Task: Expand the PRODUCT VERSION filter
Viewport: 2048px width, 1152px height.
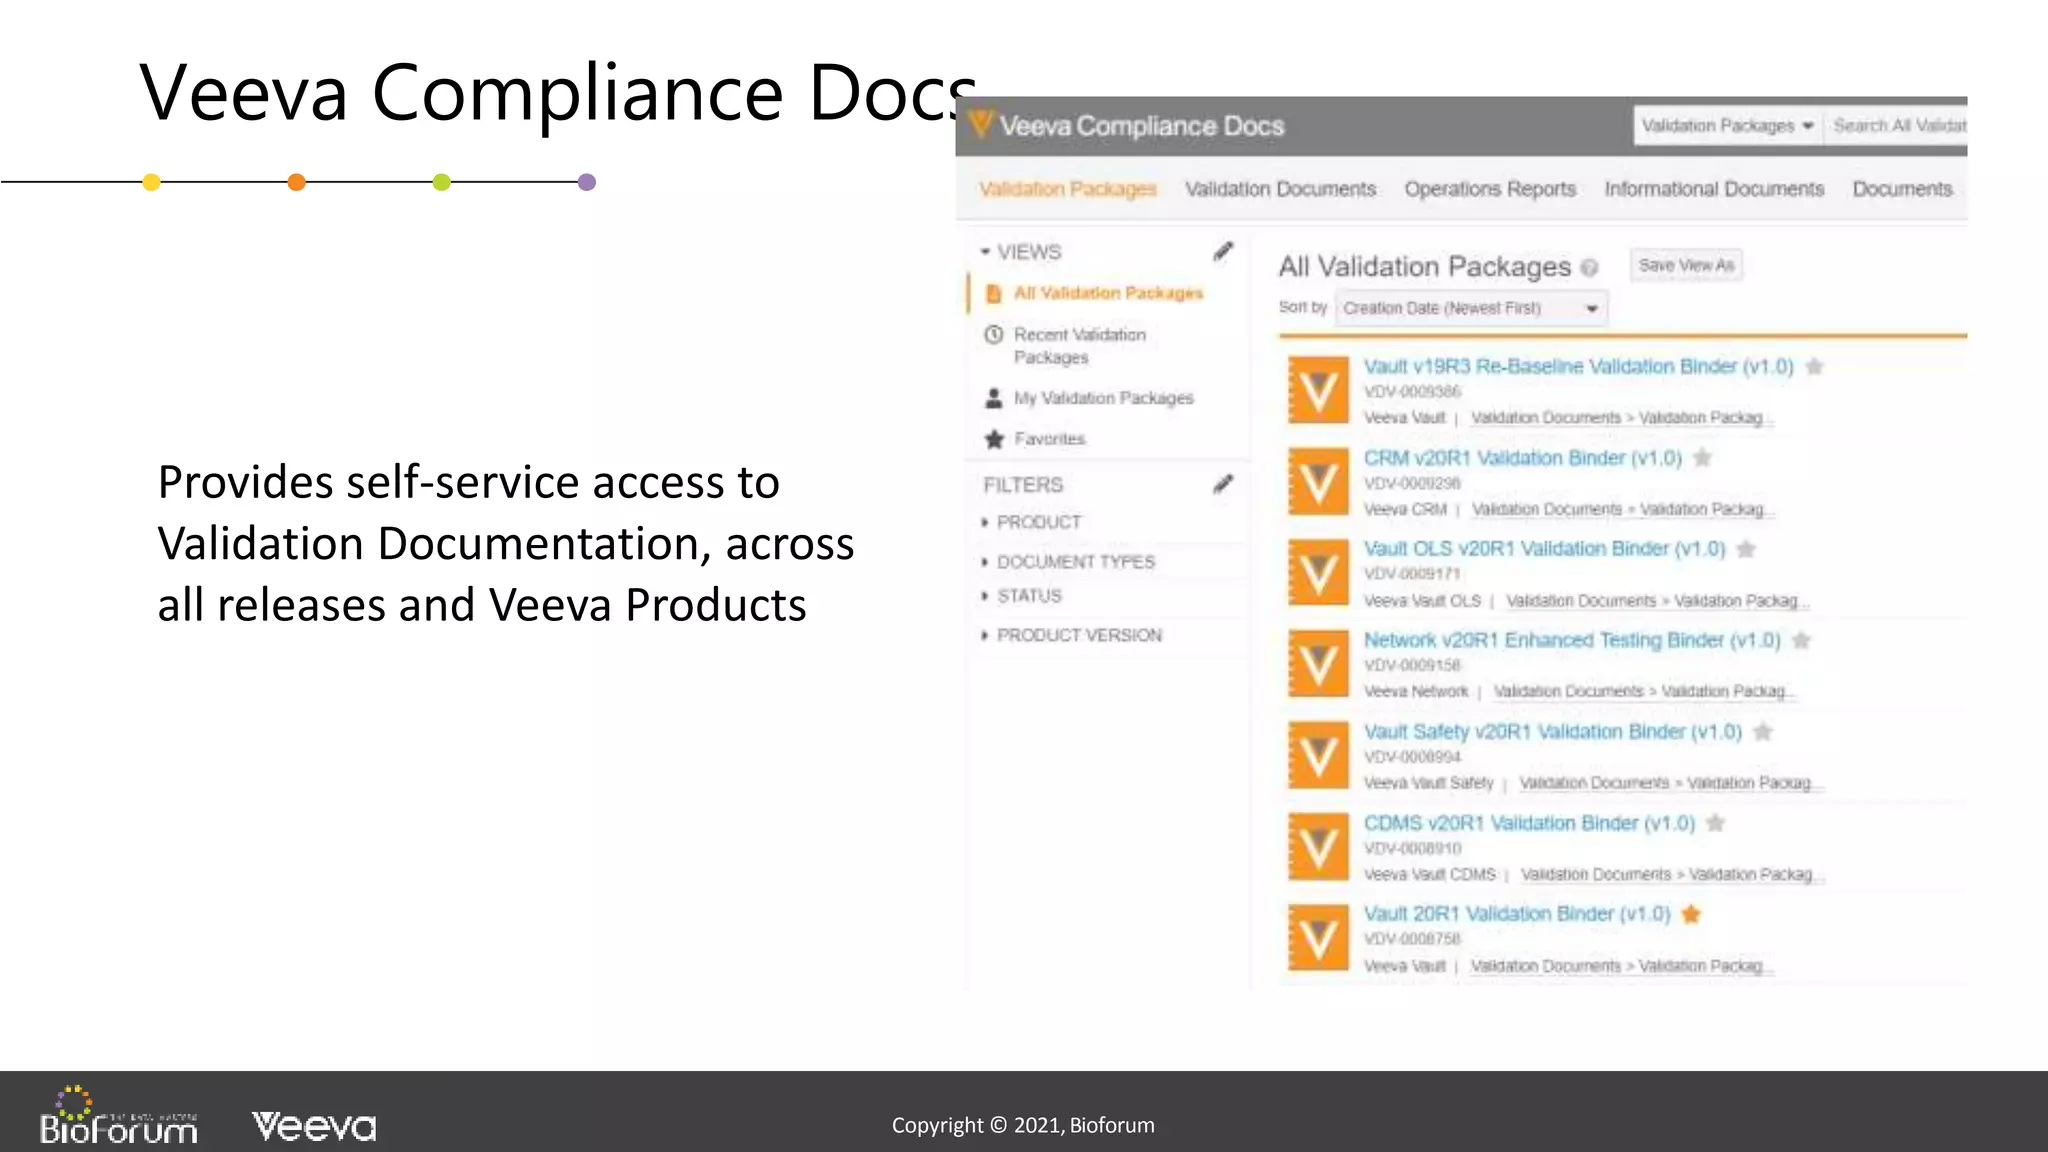Action: point(985,635)
